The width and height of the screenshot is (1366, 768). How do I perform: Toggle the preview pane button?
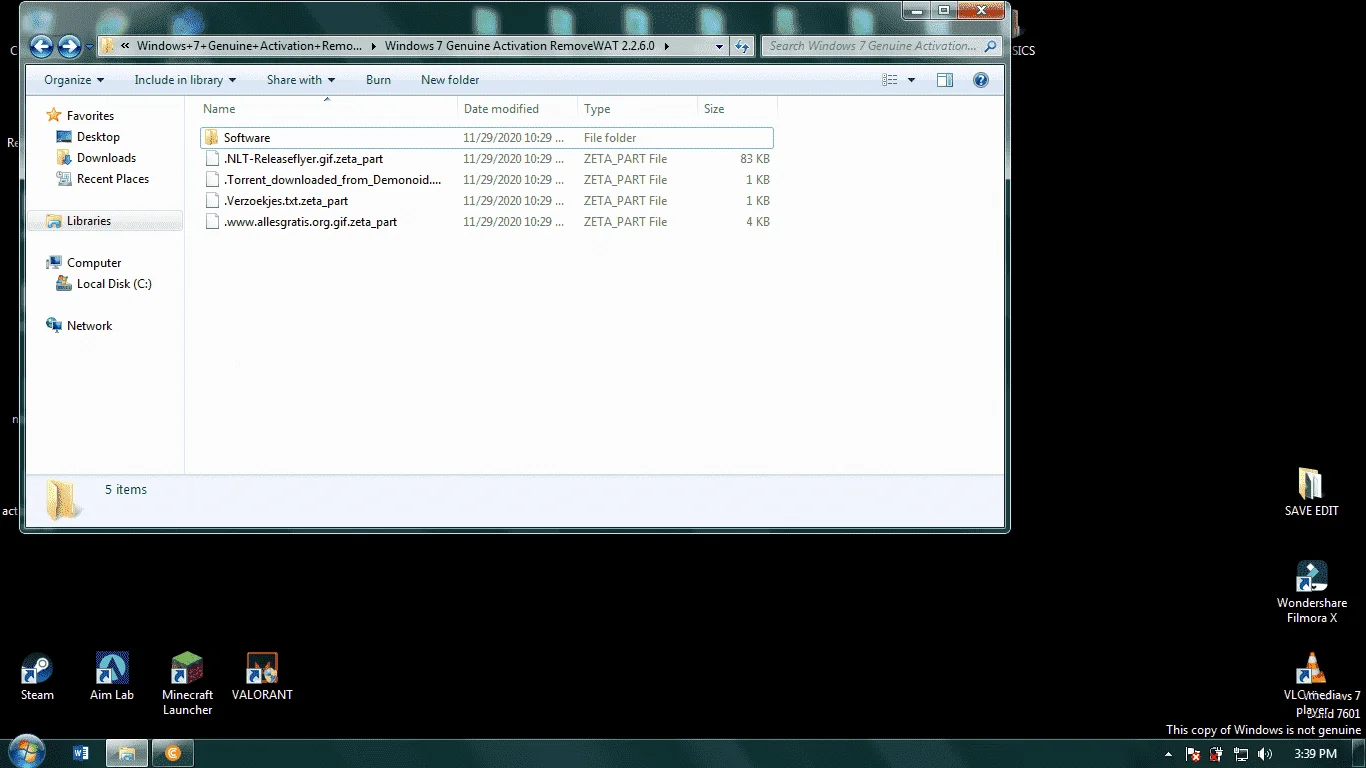(x=945, y=80)
